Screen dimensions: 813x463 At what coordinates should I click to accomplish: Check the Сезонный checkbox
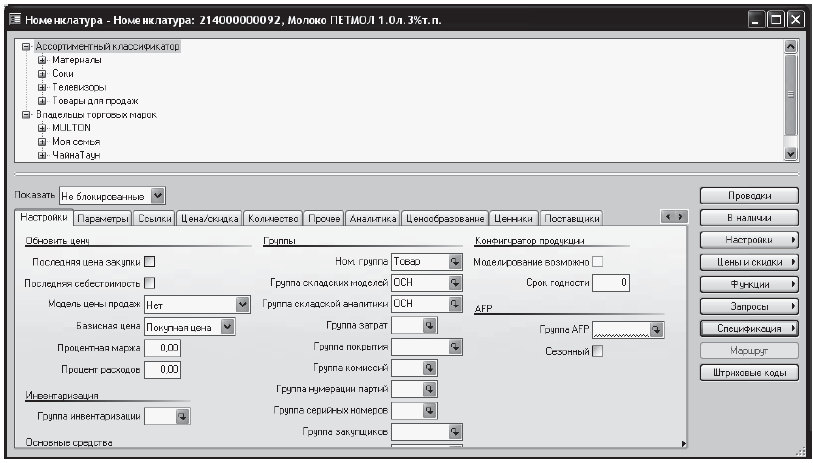[598, 351]
